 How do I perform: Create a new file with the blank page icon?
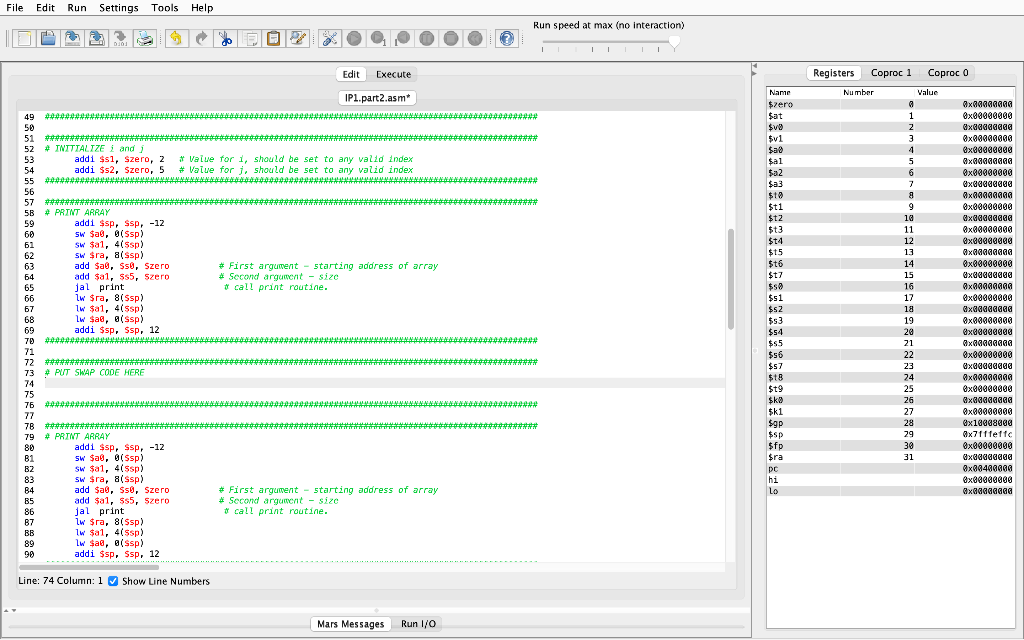coord(24,38)
